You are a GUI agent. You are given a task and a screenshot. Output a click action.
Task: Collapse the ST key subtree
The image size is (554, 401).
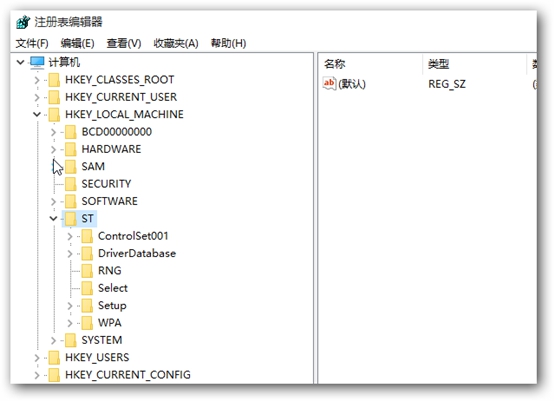tap(53, 218)
